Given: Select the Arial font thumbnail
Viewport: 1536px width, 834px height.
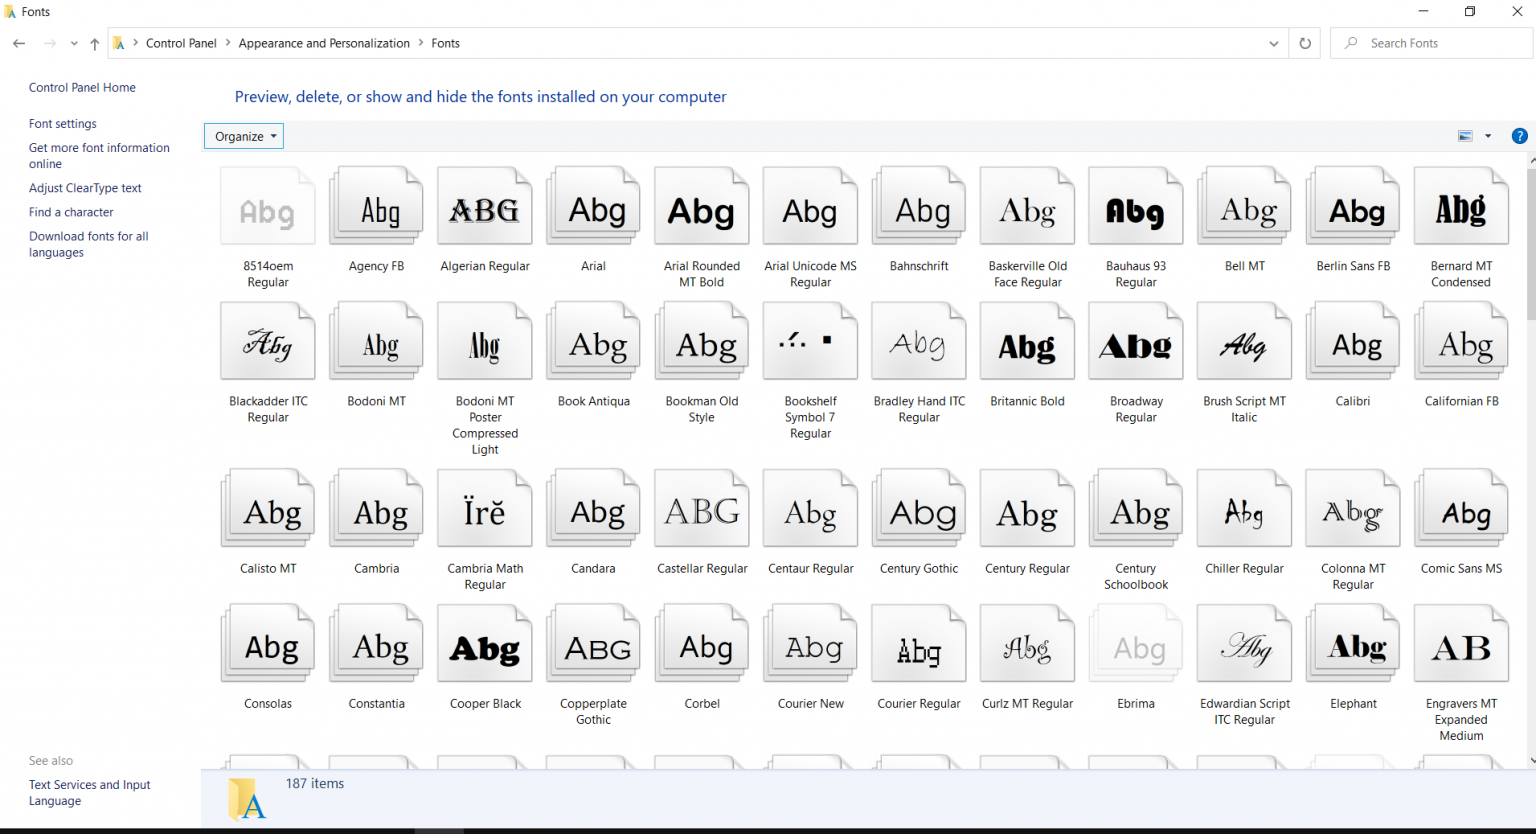Looking at the screenshot, I should point(593,205).
